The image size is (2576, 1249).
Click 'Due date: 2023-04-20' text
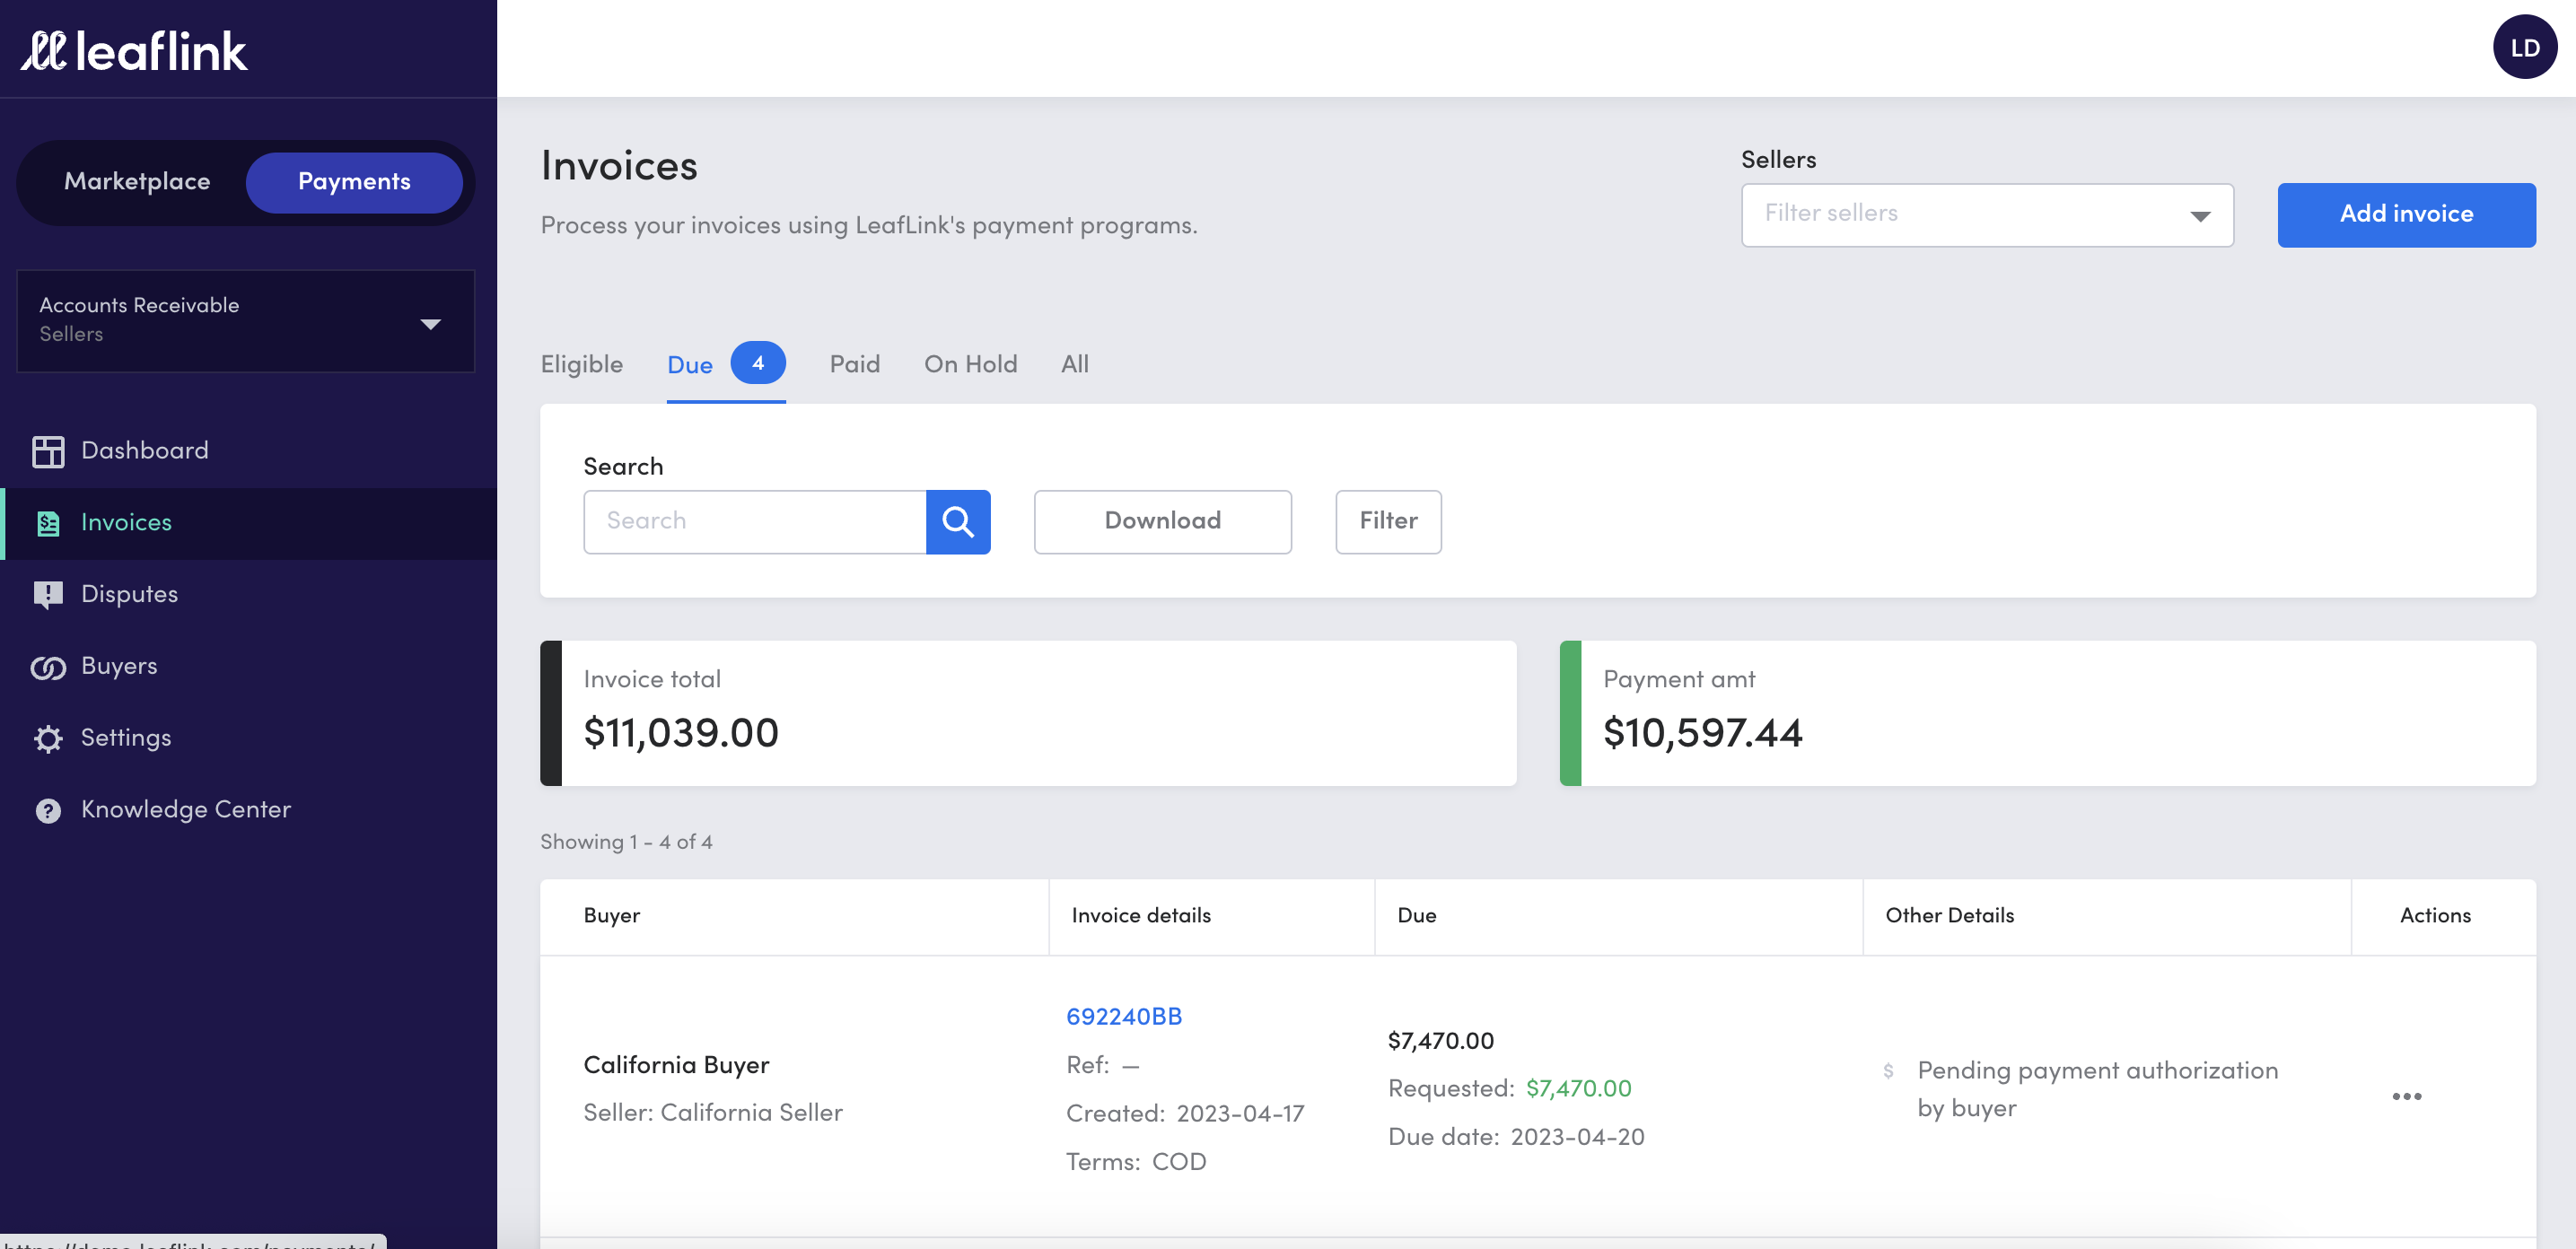pyautogui.click(x=1516, y=1137)
